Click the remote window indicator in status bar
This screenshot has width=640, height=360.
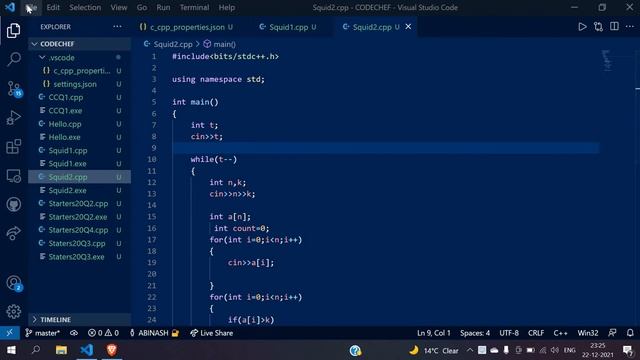pyautogui.click(x=9, y=333)
